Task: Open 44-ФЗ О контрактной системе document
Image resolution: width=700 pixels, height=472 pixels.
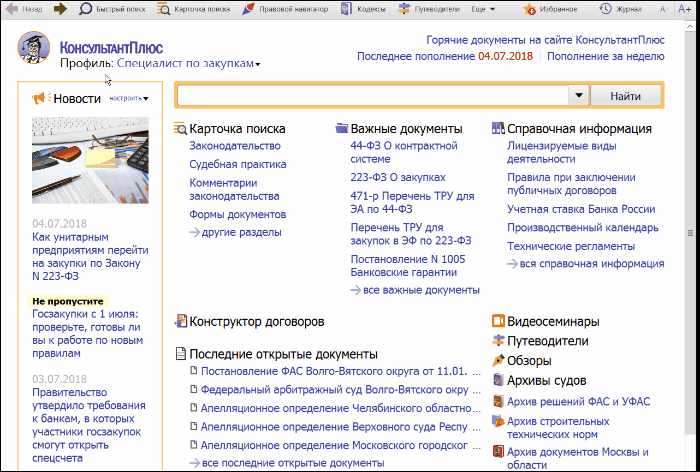Action: point(404,152)
